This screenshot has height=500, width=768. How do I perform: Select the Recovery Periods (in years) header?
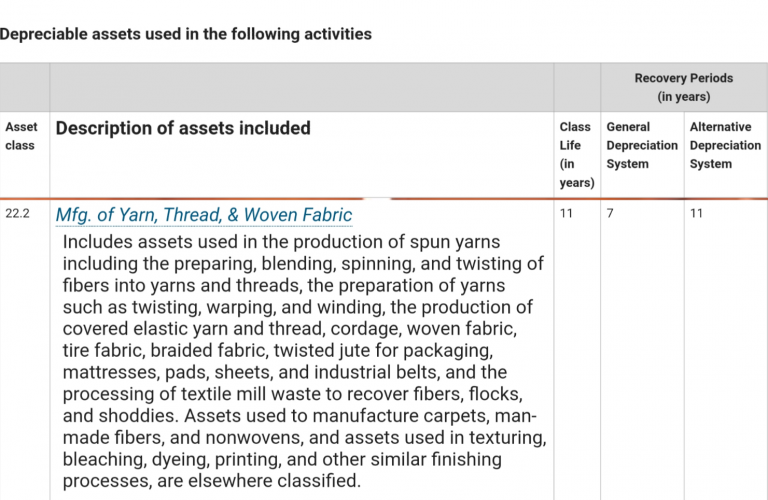[x=683, y=87]
